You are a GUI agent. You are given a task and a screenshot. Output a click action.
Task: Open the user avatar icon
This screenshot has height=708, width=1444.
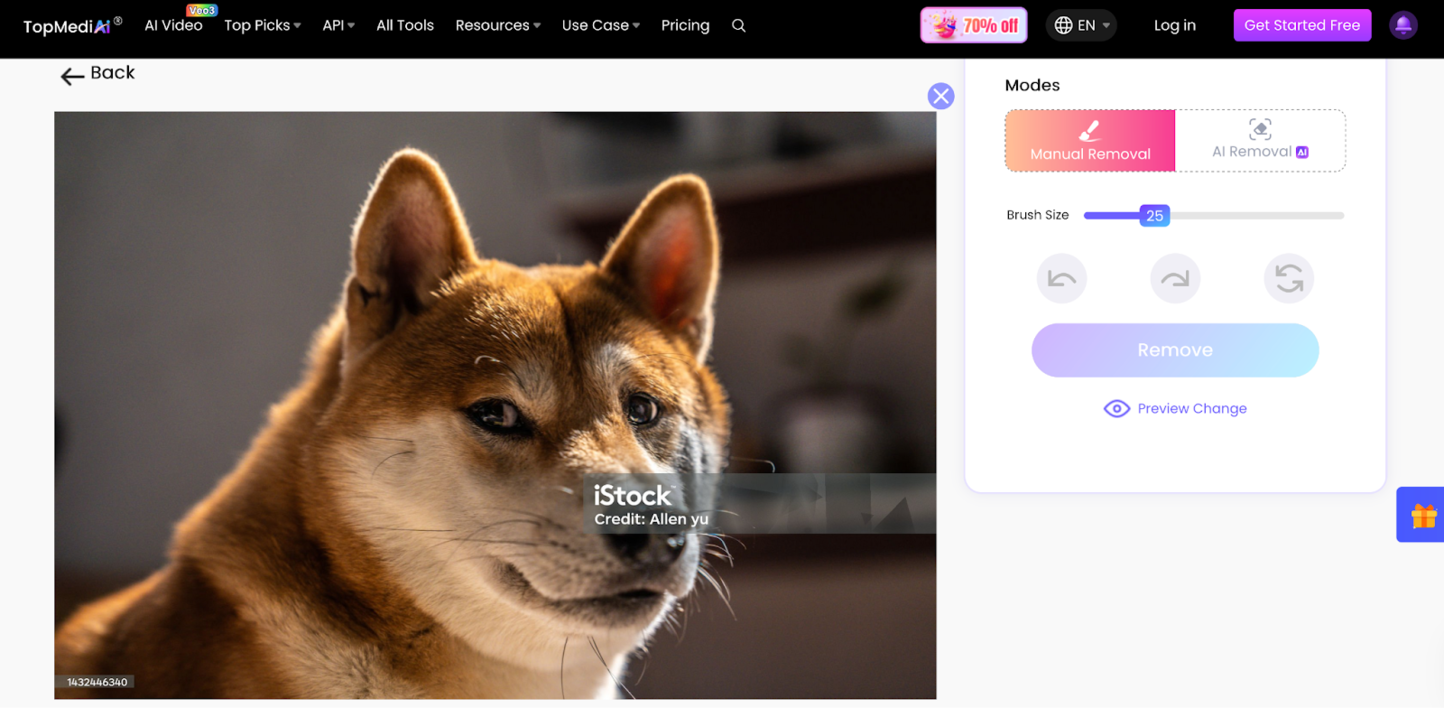[1403, 25]
